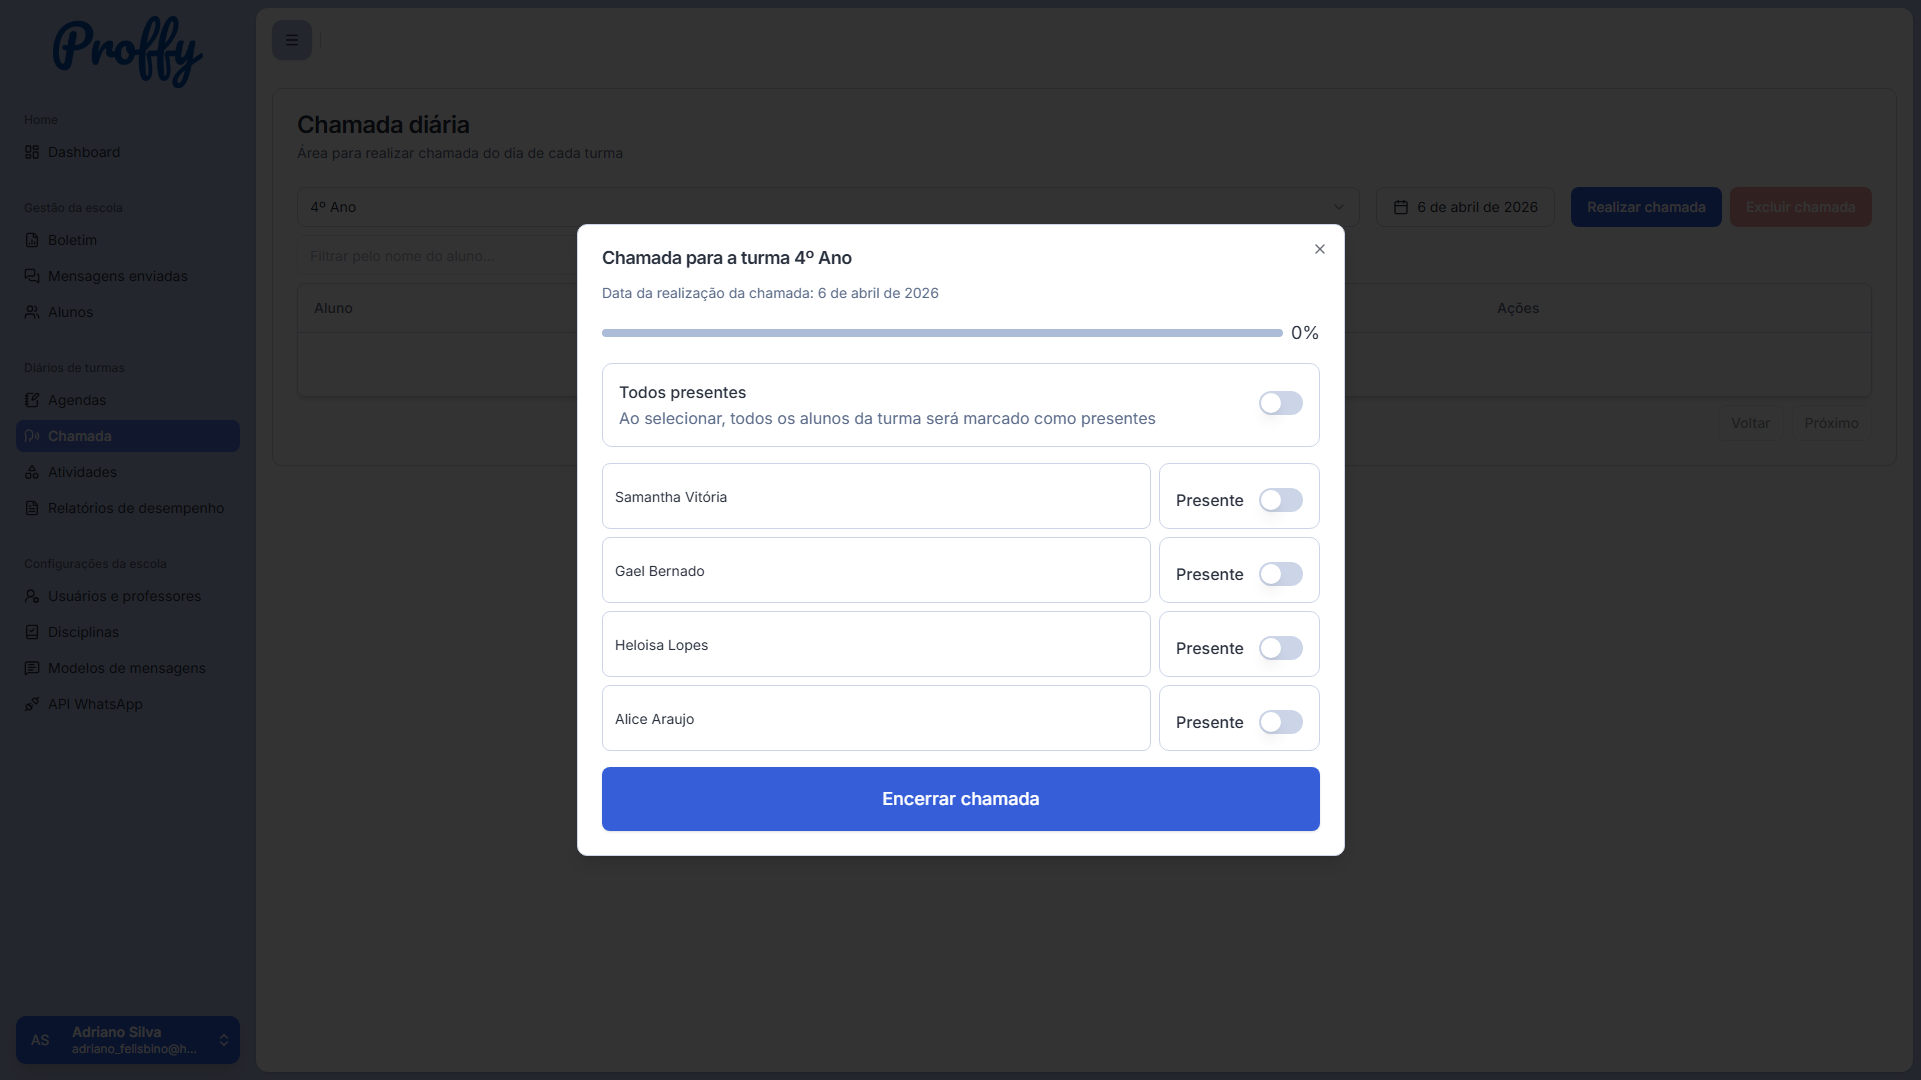Mark Samantha Vitória as present

tap(1280, 500)
